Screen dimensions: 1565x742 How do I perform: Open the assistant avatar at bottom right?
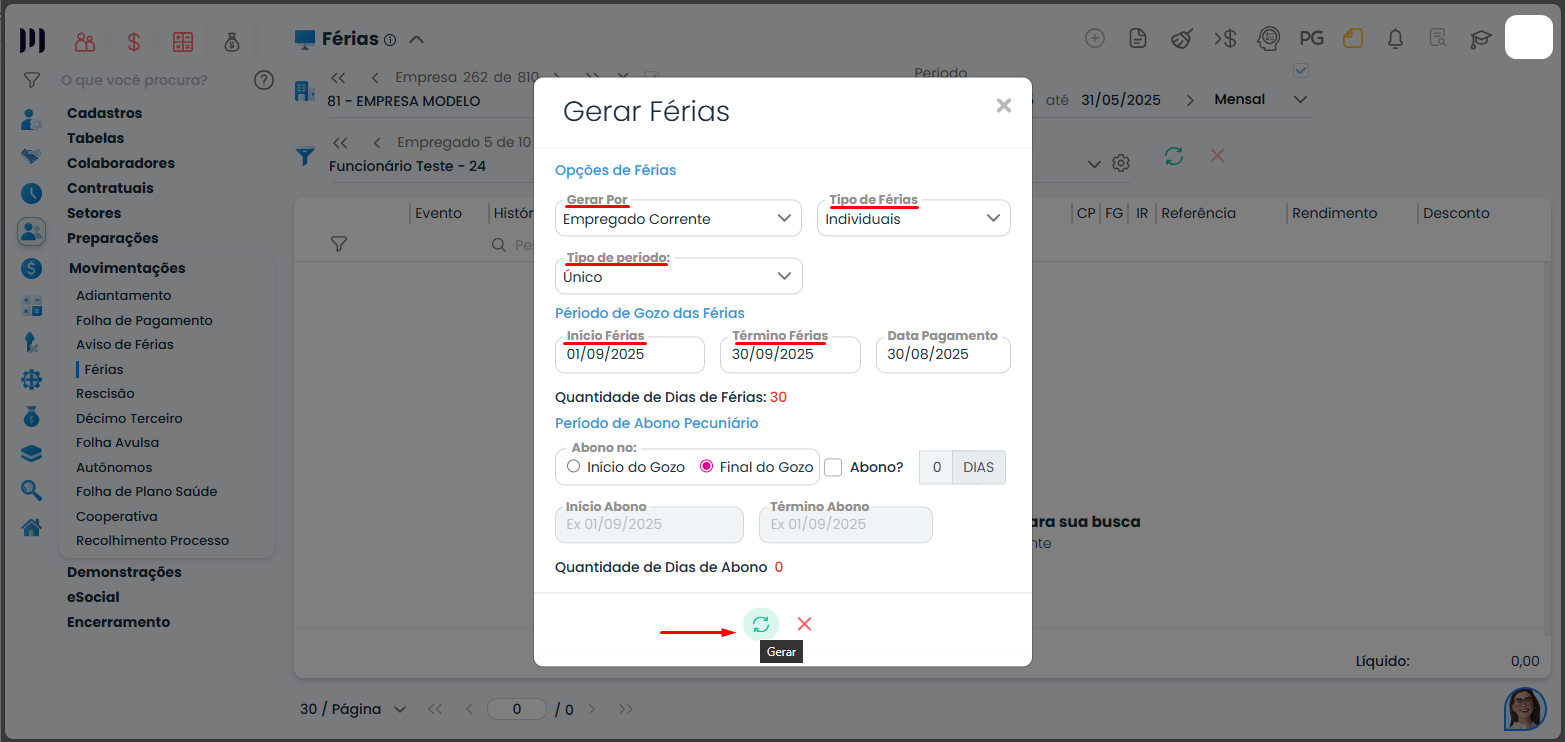pos(1525,708)
